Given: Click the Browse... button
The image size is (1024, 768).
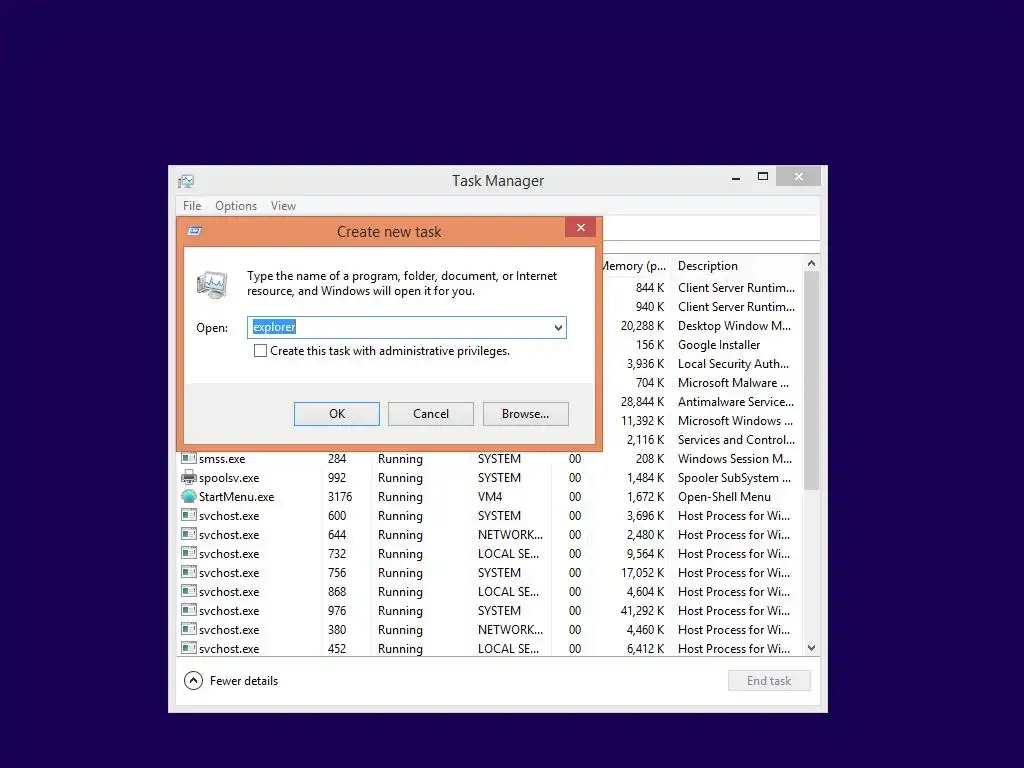Looking at the screenshot, I should coord(526,414).
